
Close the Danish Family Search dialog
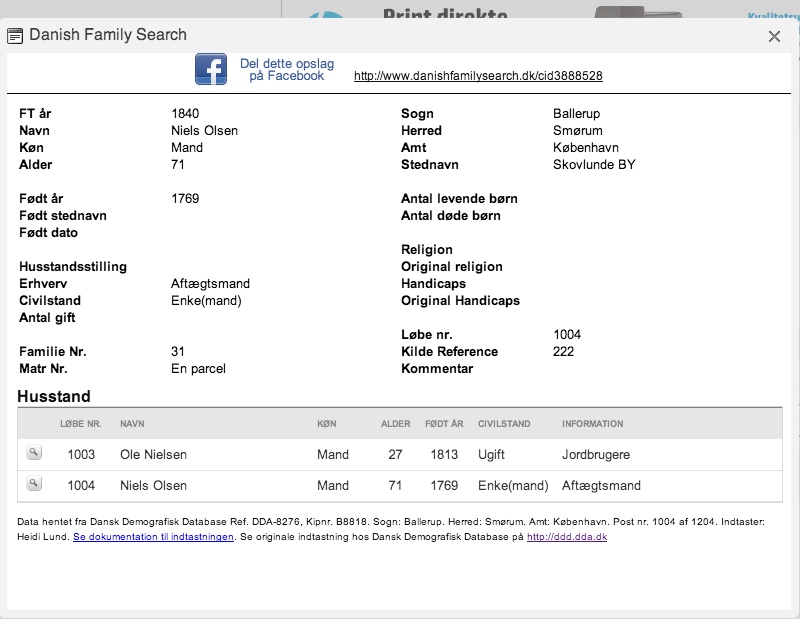(774, 36)
